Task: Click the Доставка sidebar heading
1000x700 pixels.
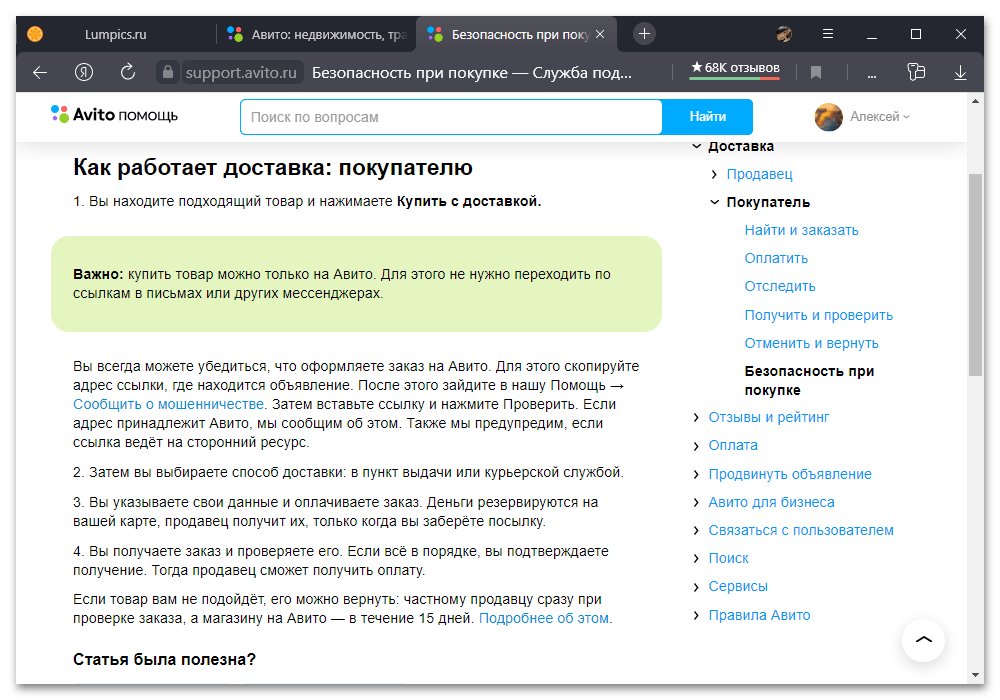Action: tap(741, 146)
